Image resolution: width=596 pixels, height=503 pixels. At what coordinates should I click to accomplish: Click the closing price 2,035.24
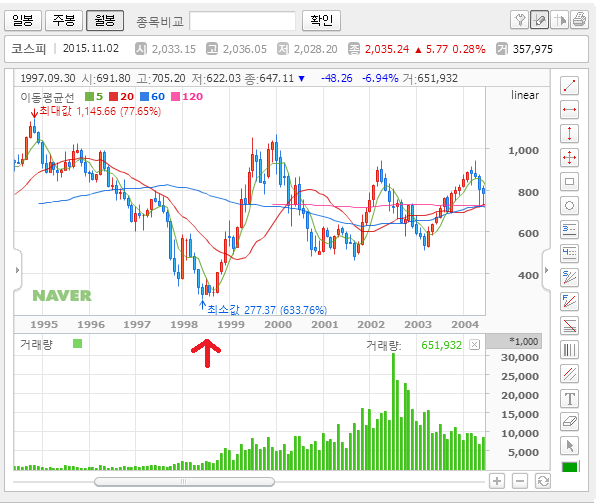click(x=387, y=49)
